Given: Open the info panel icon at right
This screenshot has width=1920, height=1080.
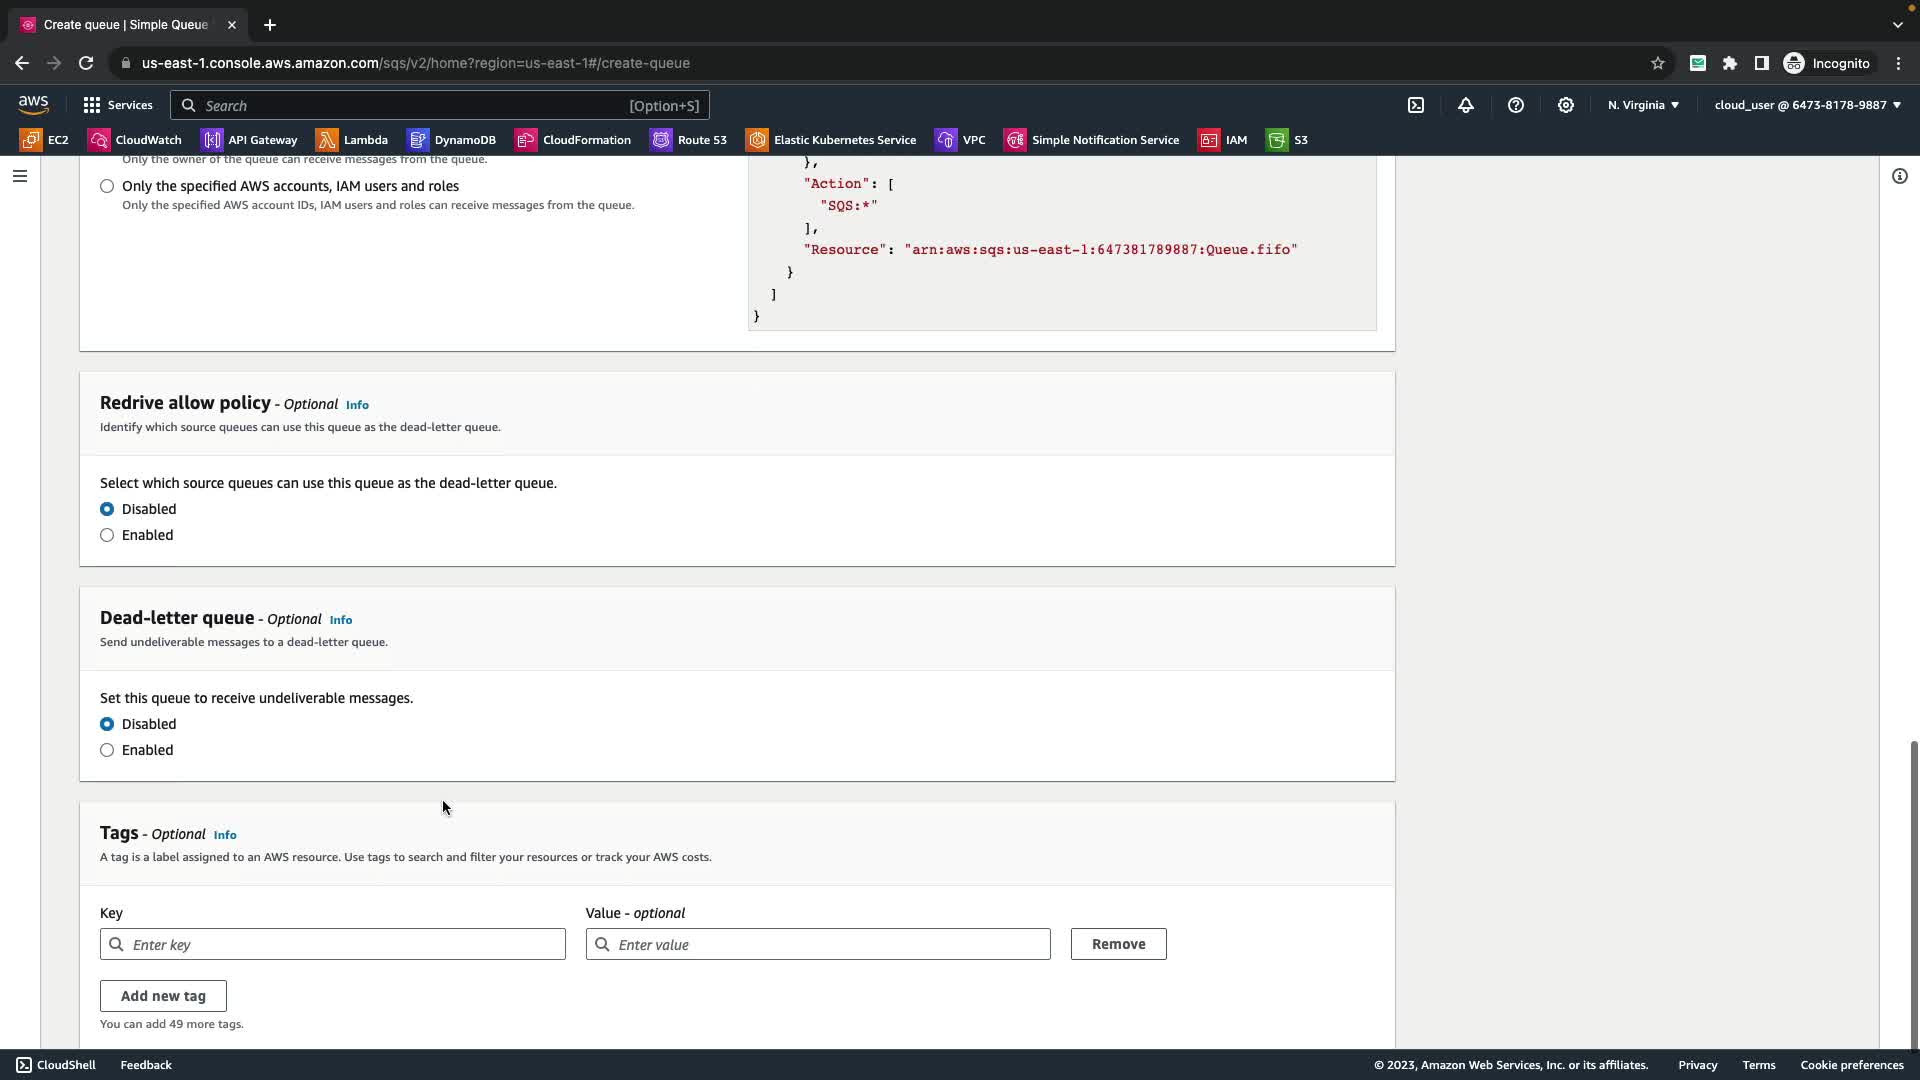Looking at the screenshot, I should pos(1899,176).
